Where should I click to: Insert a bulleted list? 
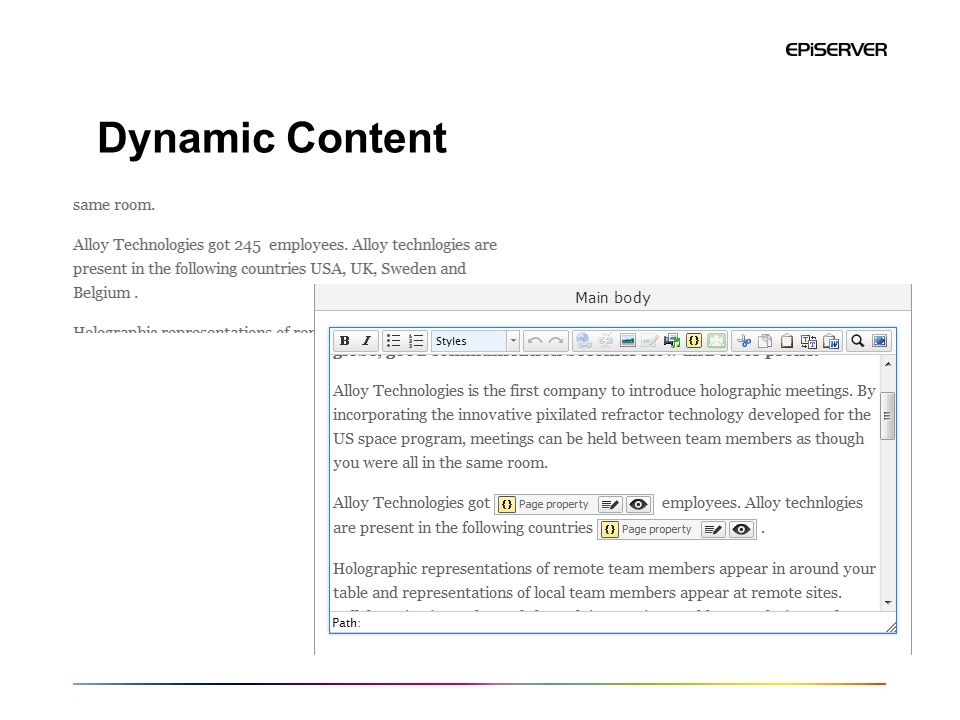pos(394,341)
